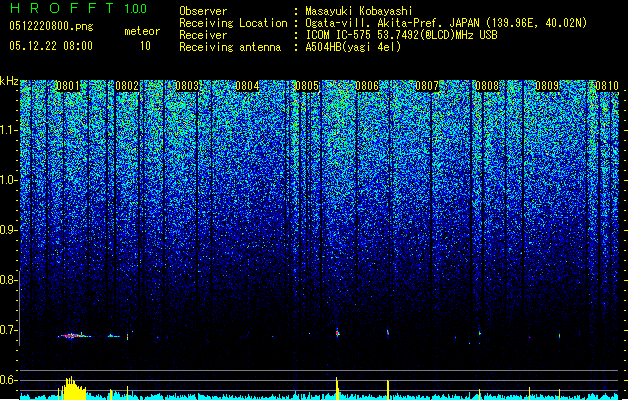The width and height of the screenshot is (629, 400).
Task: Click the 0806 time marker
Action: click(x=367, y=86)
